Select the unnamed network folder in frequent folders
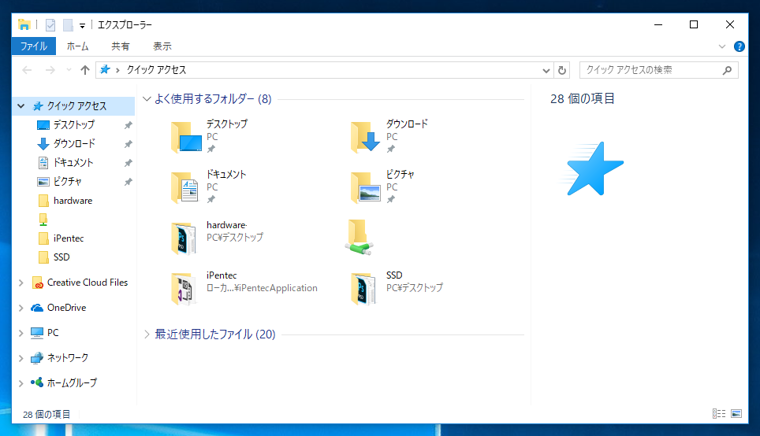Screen dimensions: 760x436 coord(360,237)
